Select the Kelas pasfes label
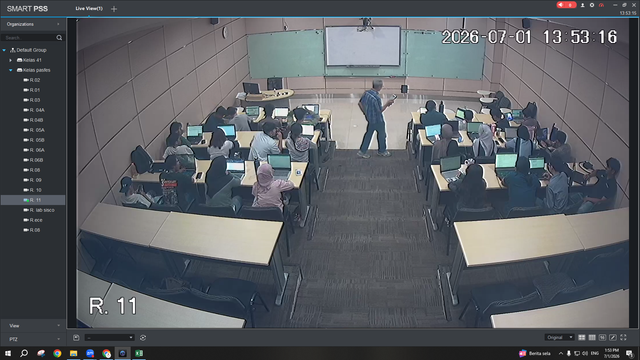Viewport: 640px width, 360px height. 37,70
